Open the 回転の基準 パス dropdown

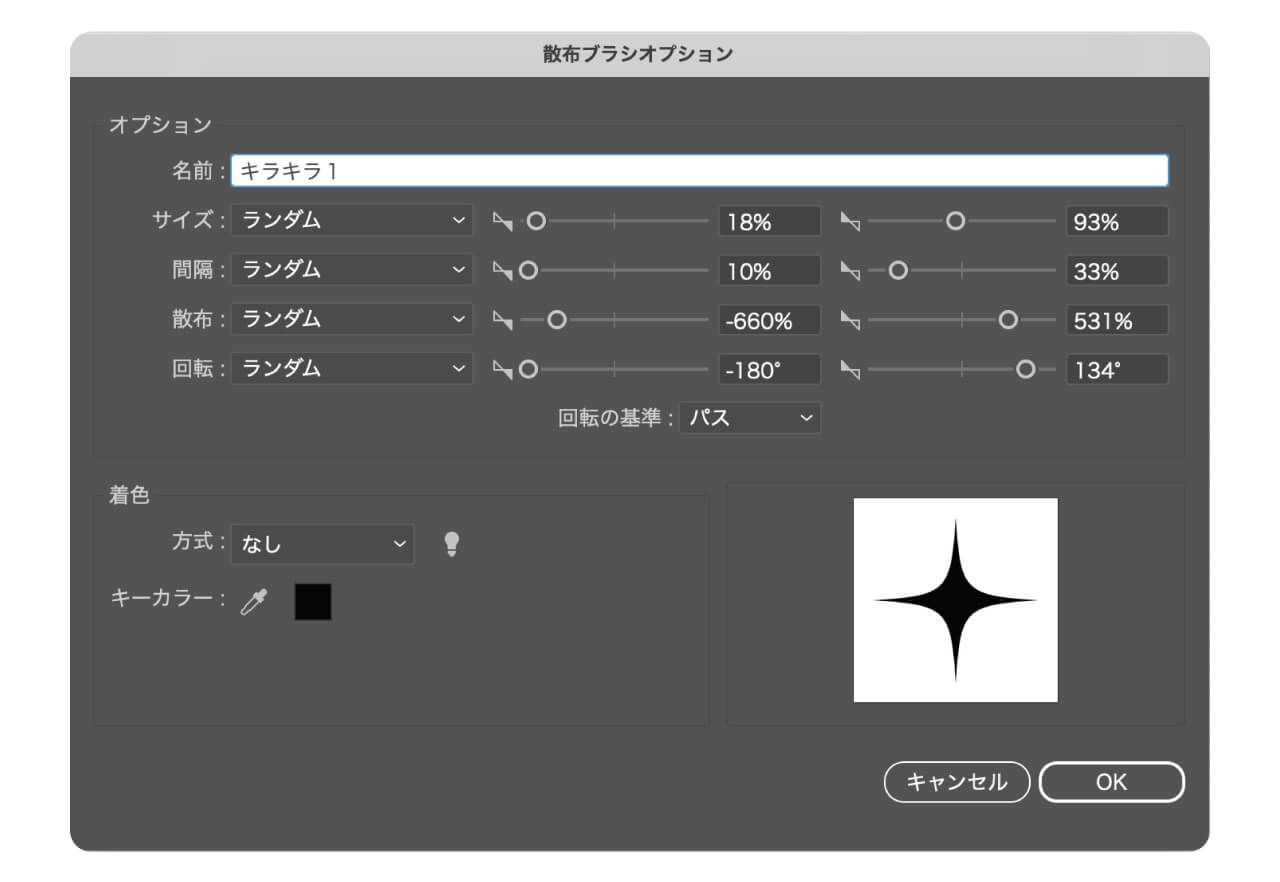point(750,418)
